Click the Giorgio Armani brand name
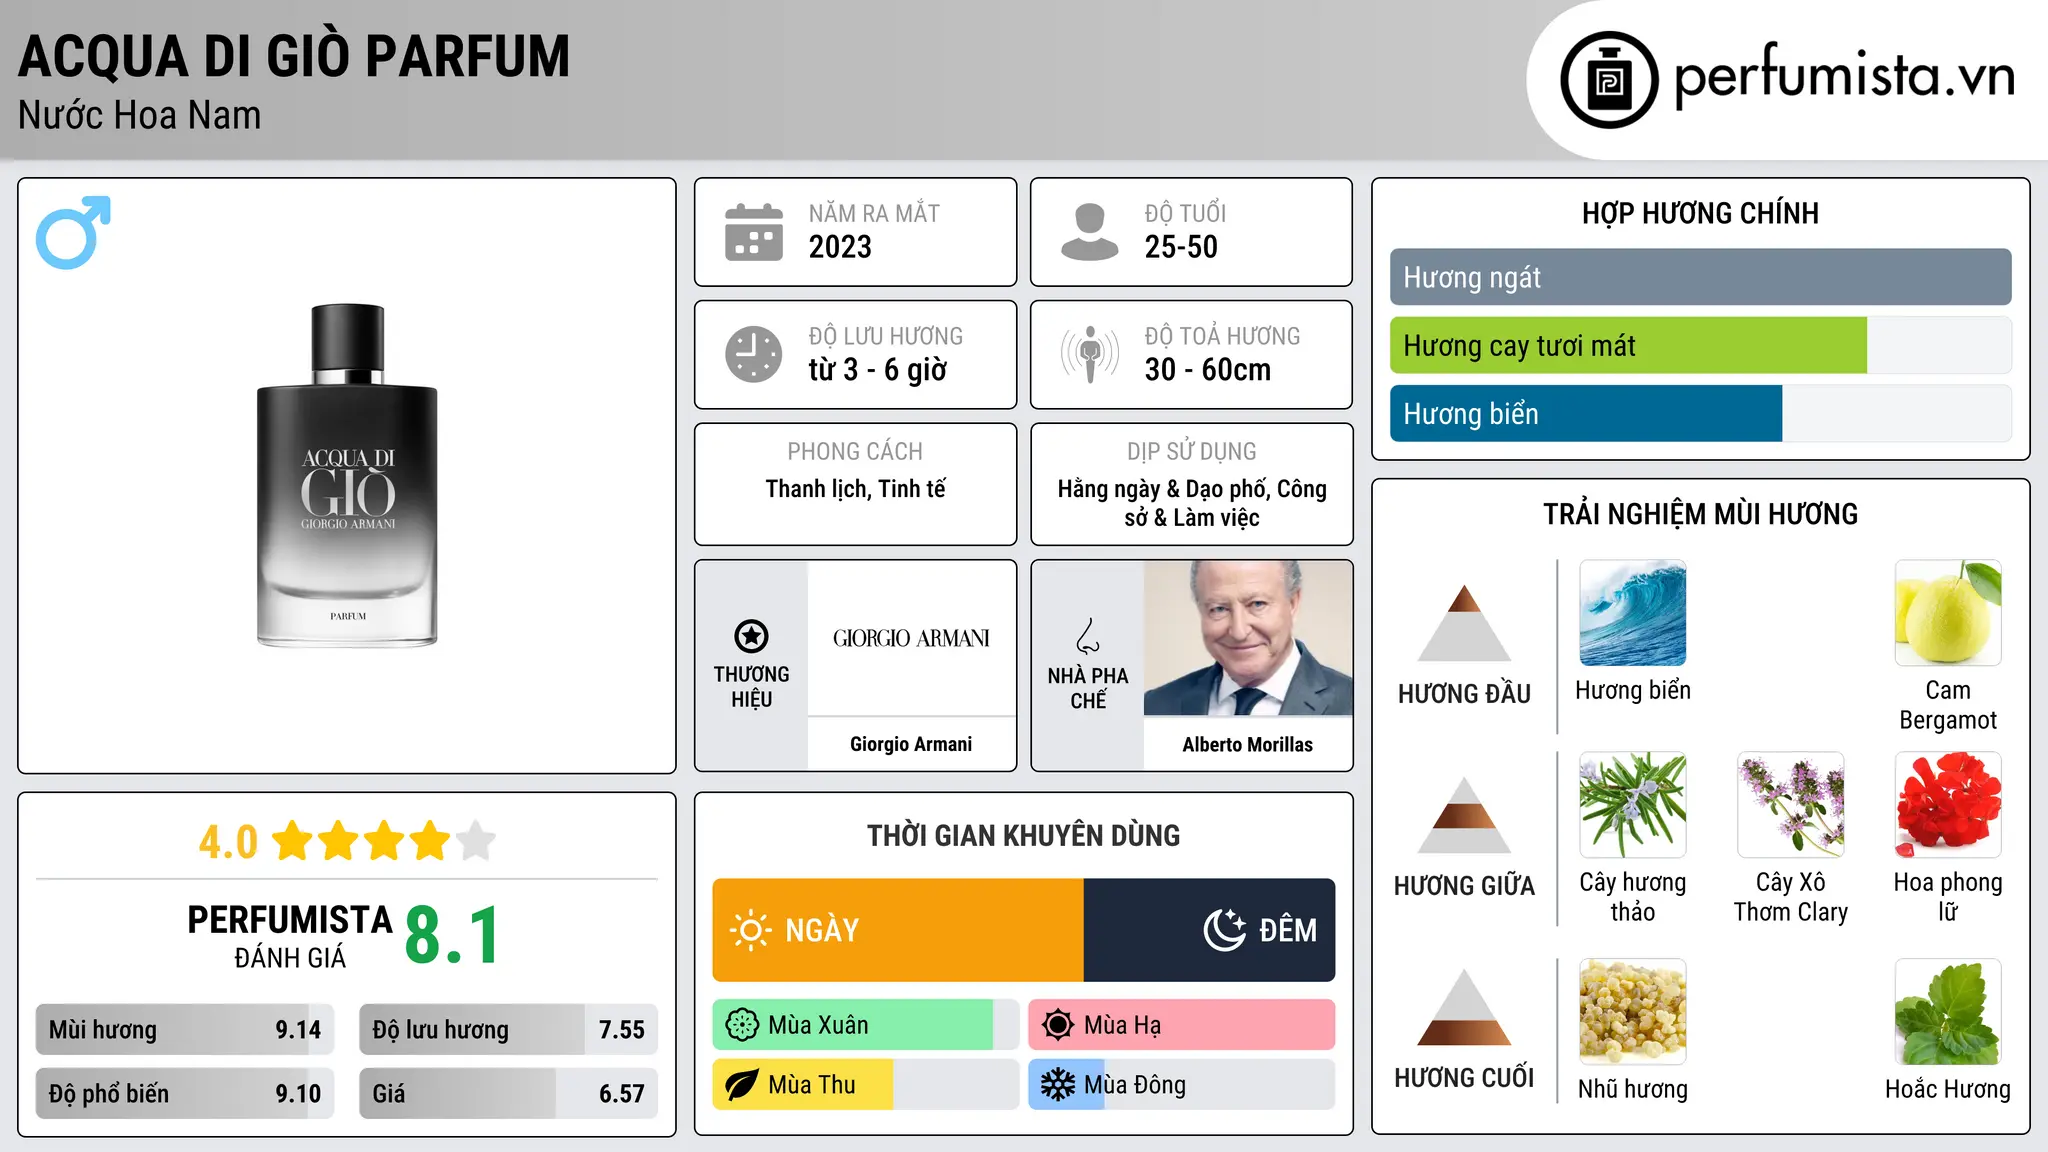The image size is (2048, 1152). pyautogui.click(x=911, y=744)
